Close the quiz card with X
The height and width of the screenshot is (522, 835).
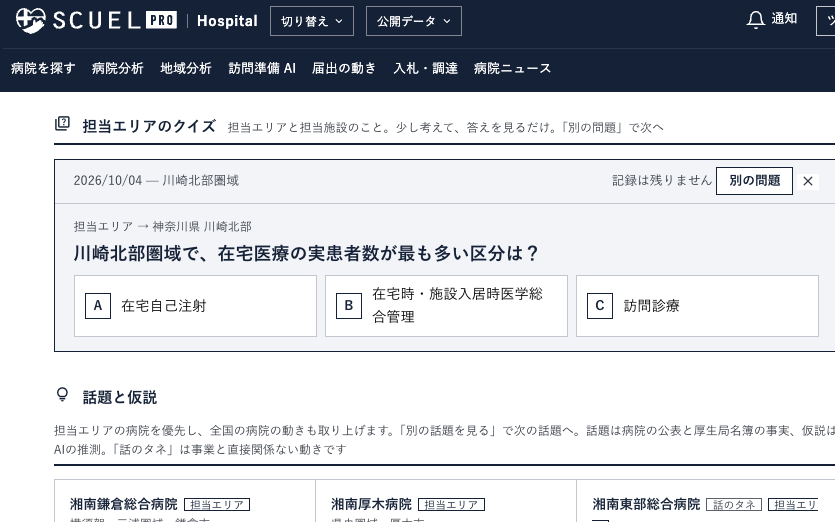click(x=807, y=181)
